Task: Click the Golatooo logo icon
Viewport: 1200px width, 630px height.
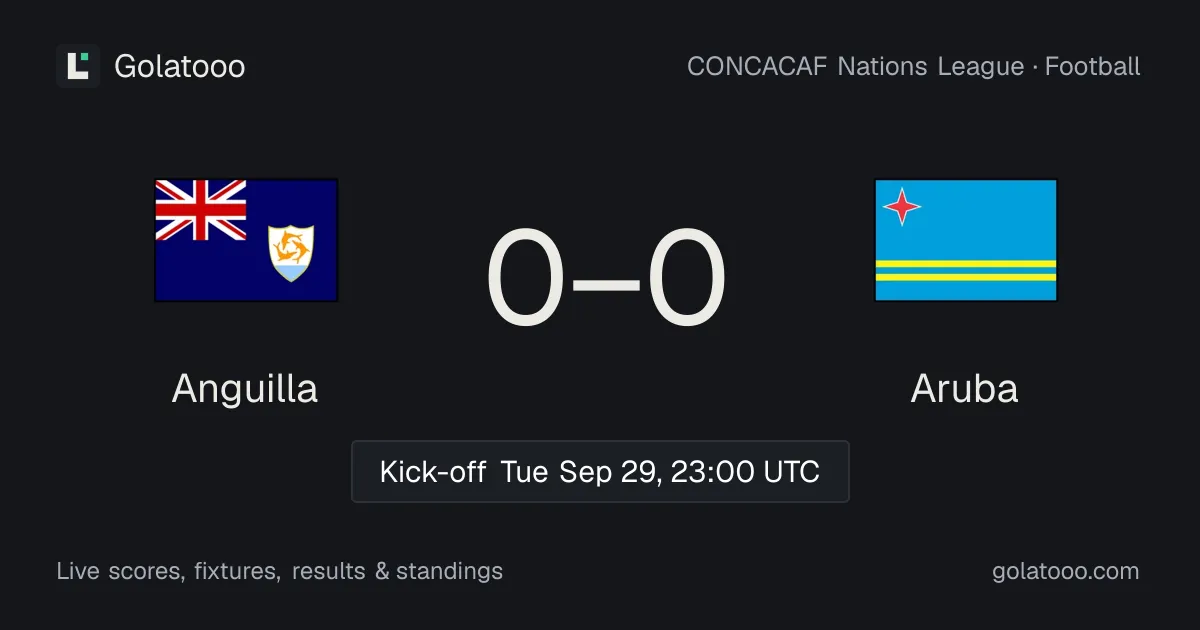Action: pos(78,66)
